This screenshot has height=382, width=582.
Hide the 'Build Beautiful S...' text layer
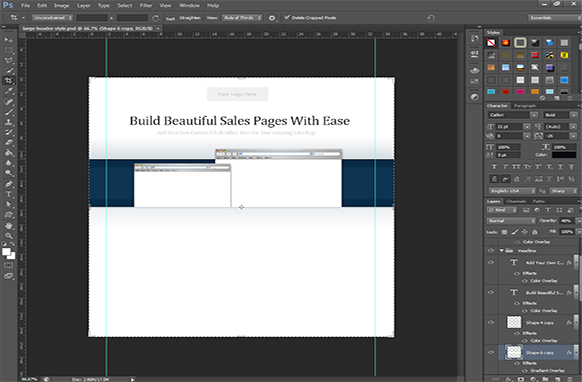(491, 293)
